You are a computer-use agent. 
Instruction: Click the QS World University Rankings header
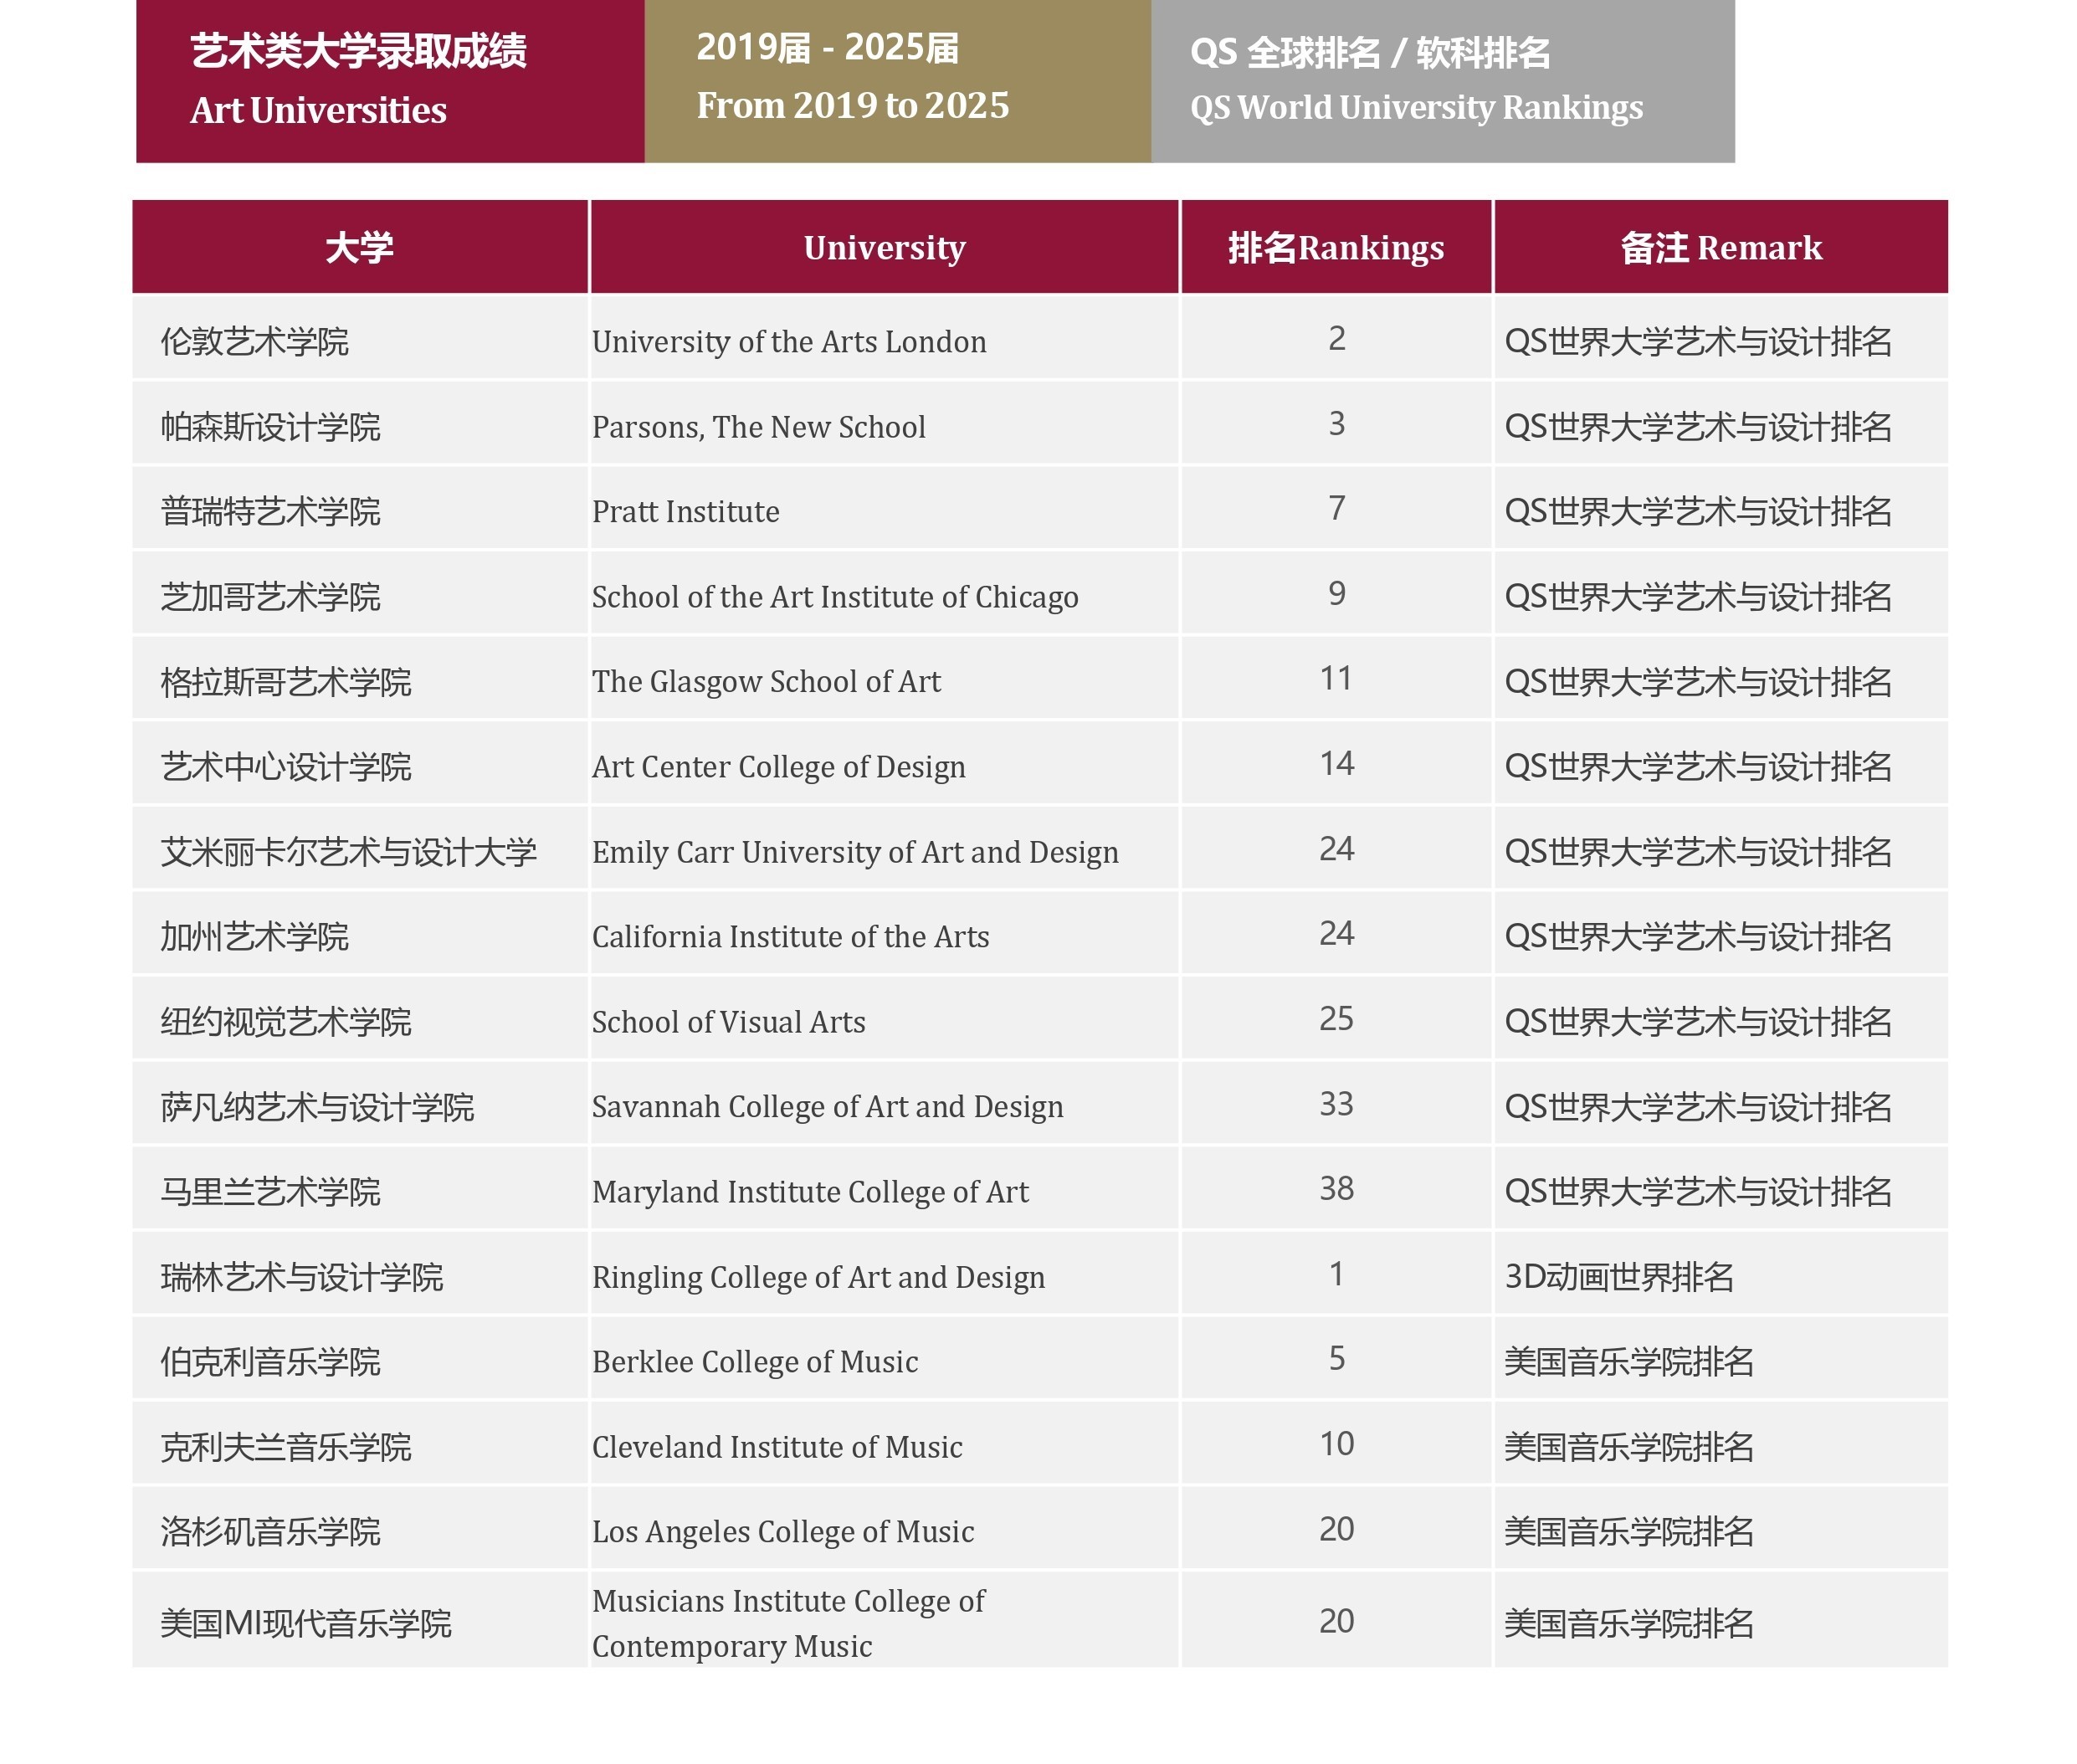[x=1441, y=80]
